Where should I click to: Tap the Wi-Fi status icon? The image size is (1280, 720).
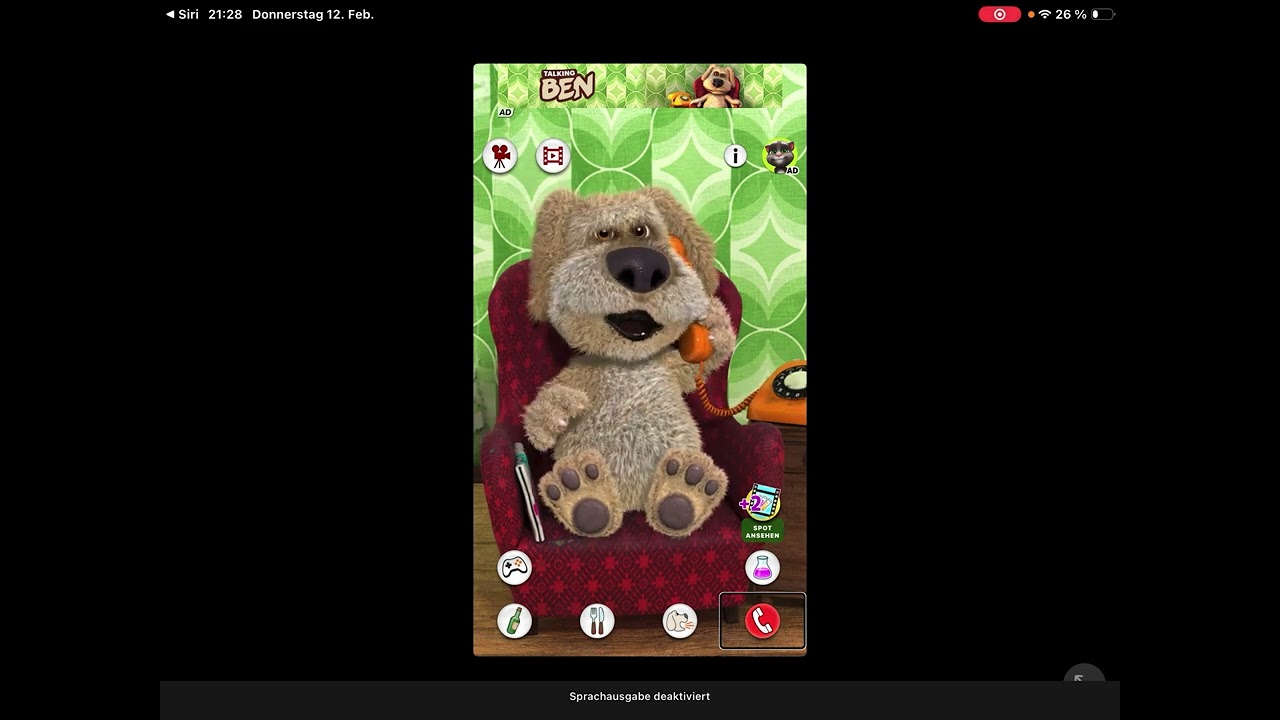[1045, 14]
